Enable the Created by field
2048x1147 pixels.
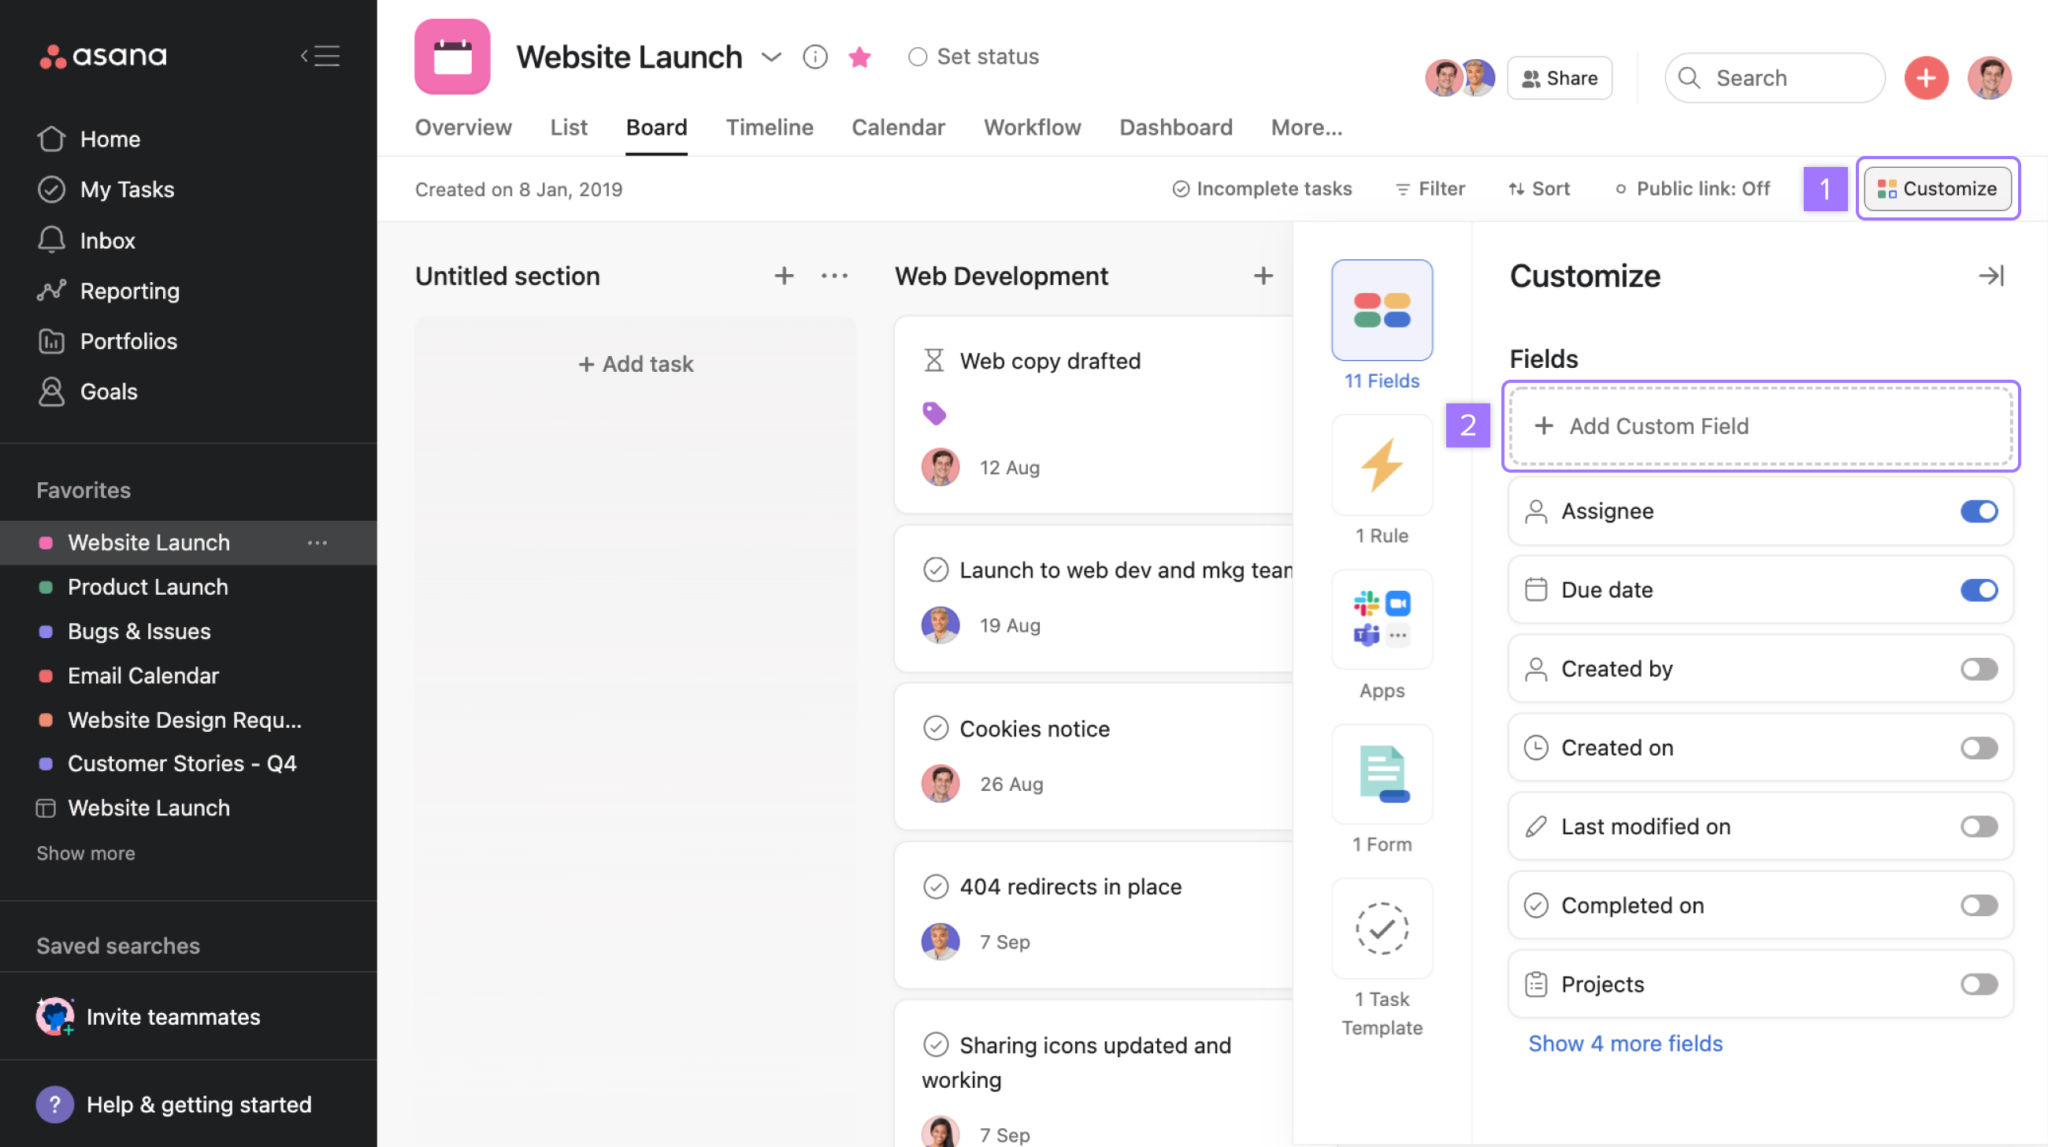pyautogui.click(x=1978, y=668)
